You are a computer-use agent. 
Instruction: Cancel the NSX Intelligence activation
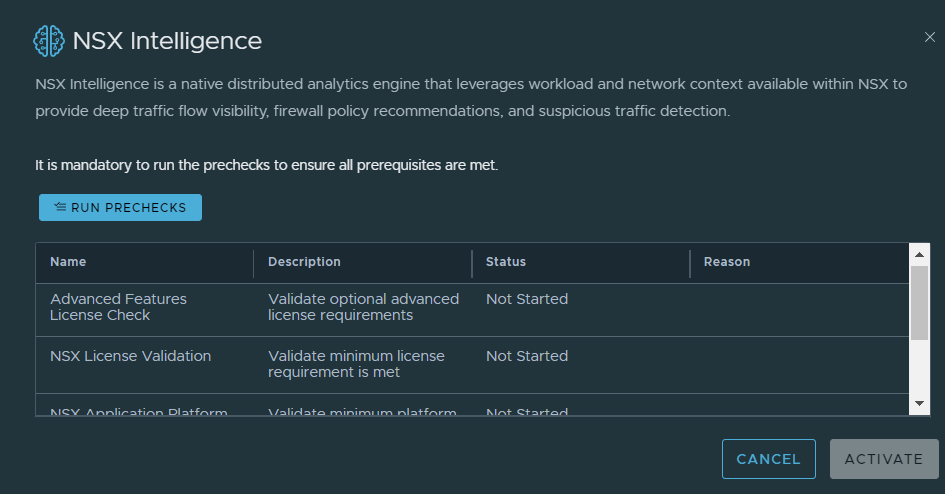(768, 459)
